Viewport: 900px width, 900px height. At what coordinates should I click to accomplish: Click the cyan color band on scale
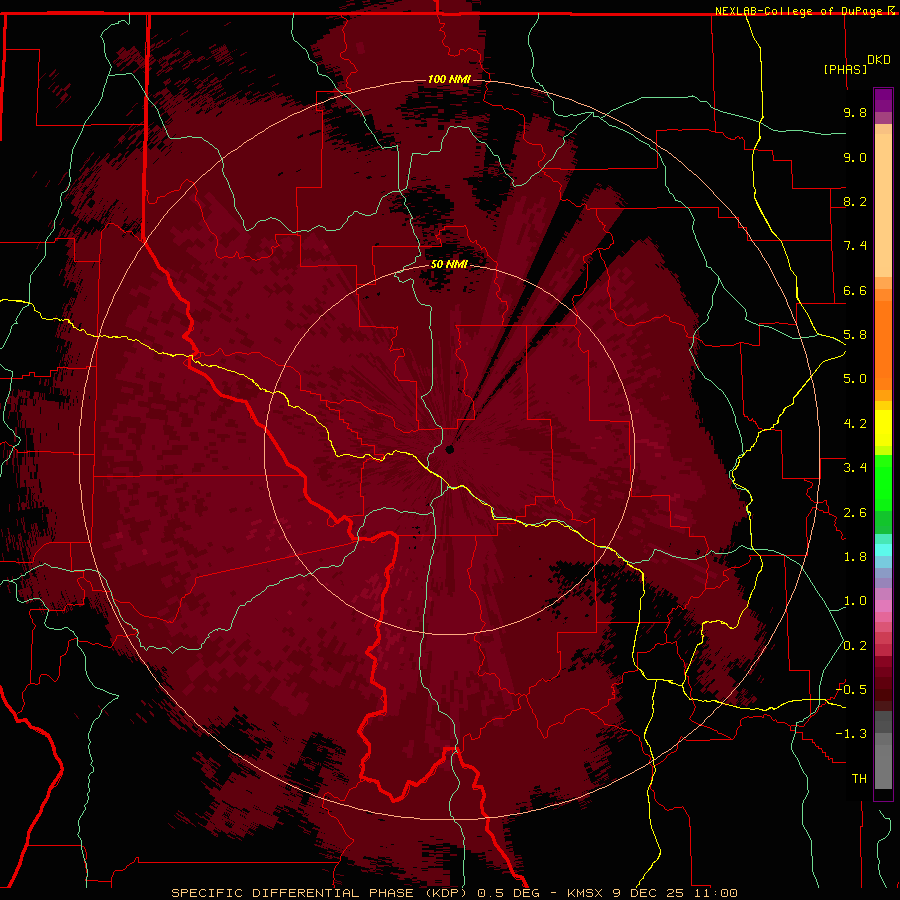tap(883, 549)
